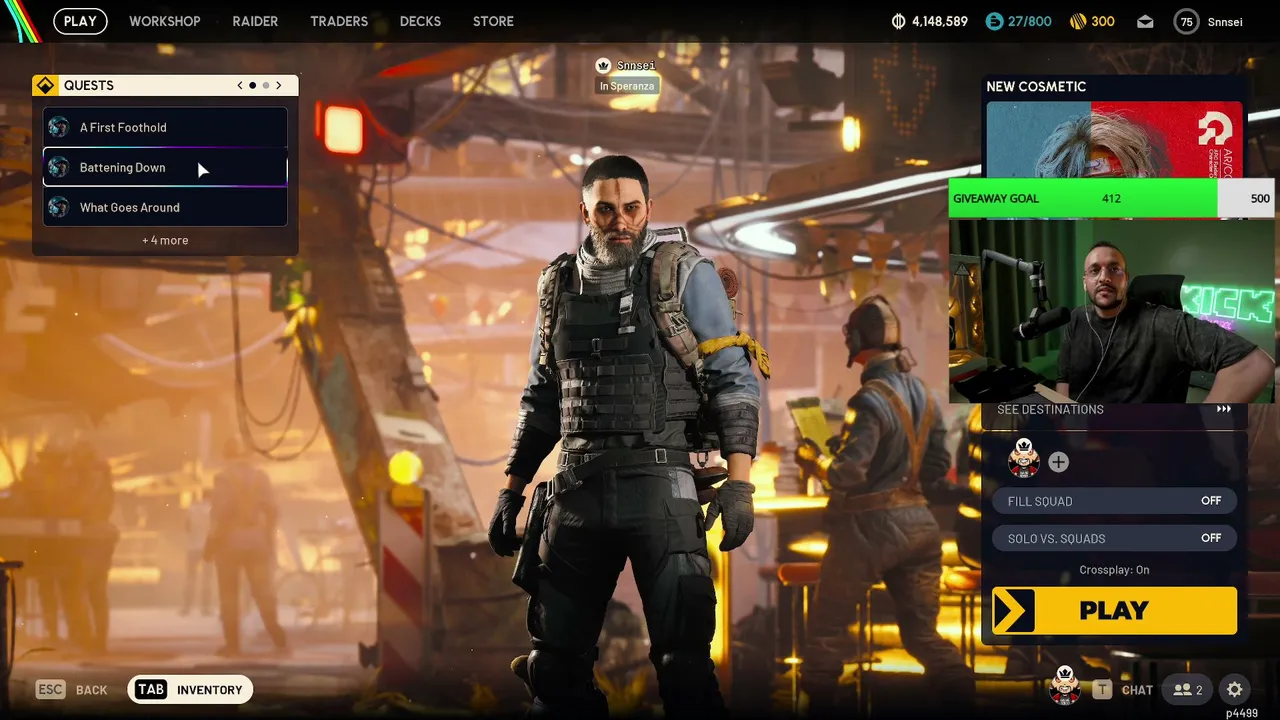Click the "In Speranza" status label
This screenshot has height=720, width=1280.
[x=627, y=86]
